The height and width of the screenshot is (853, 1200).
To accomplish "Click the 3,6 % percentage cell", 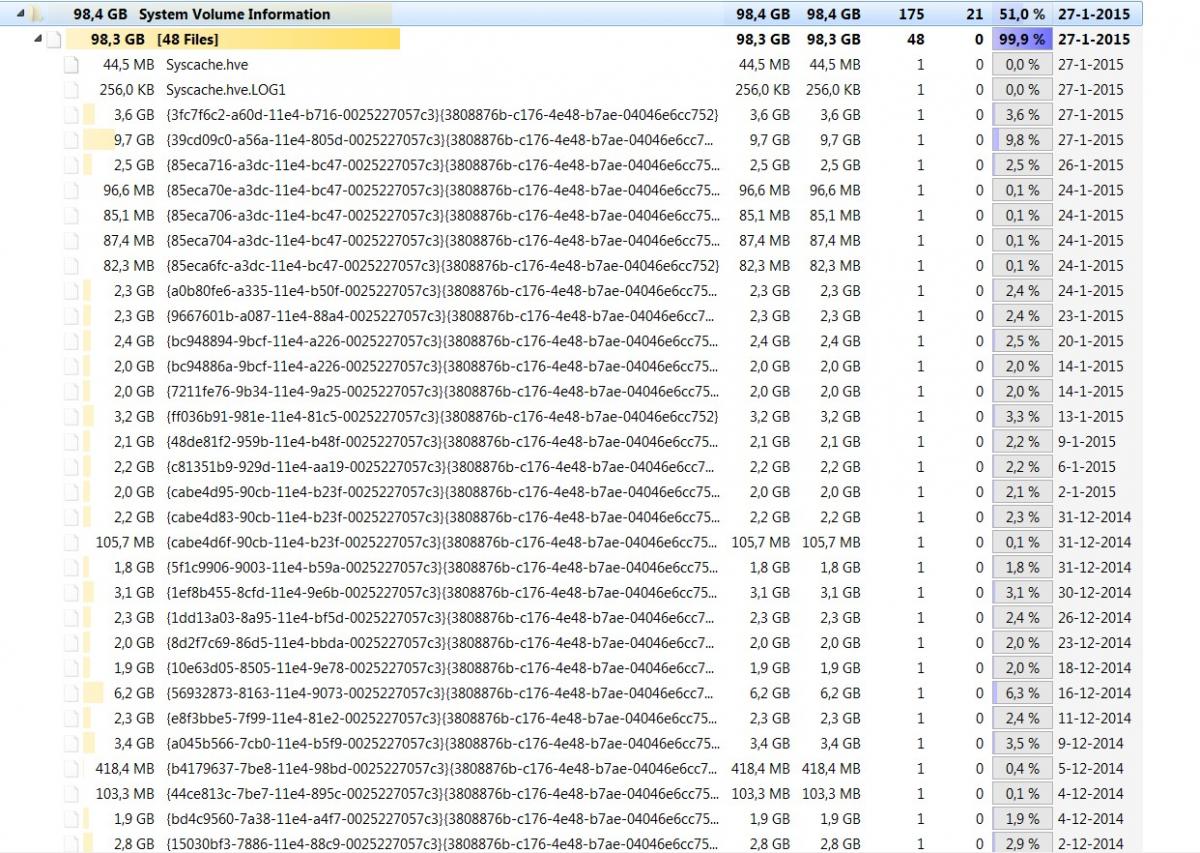I will coord(1021,115).
